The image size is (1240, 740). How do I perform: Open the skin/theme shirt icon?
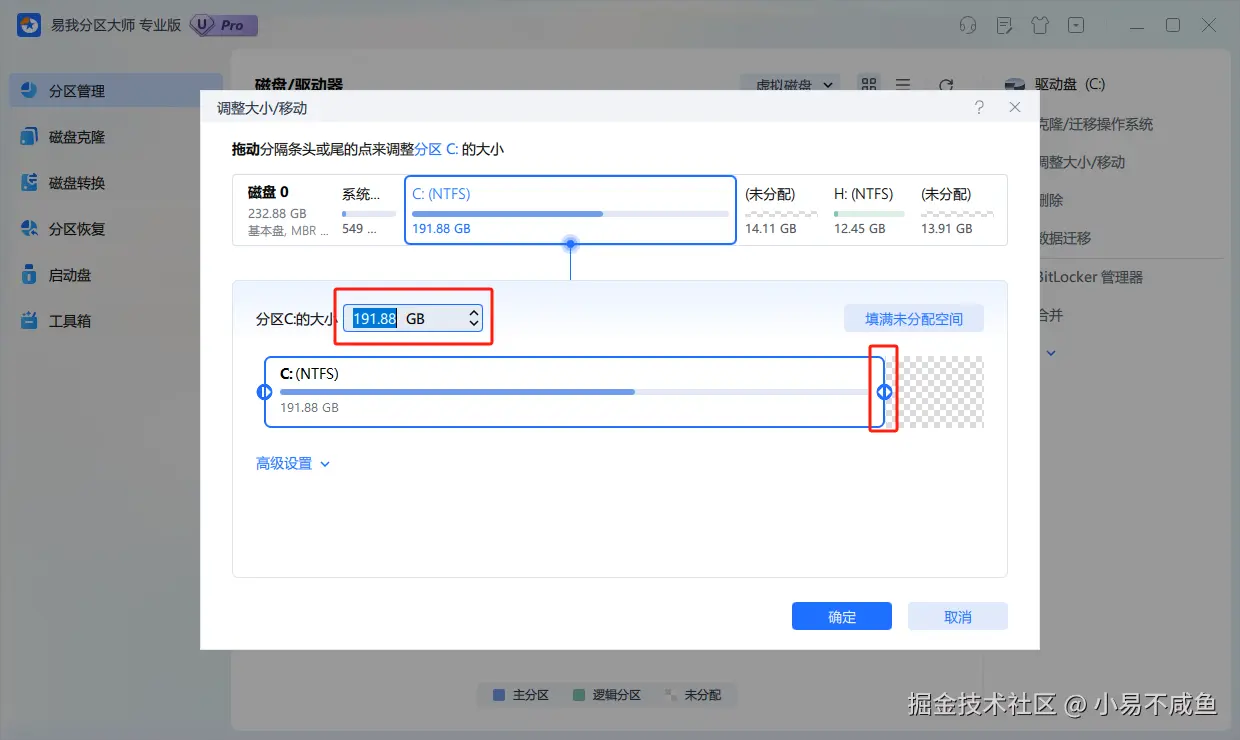point(1040,25)
